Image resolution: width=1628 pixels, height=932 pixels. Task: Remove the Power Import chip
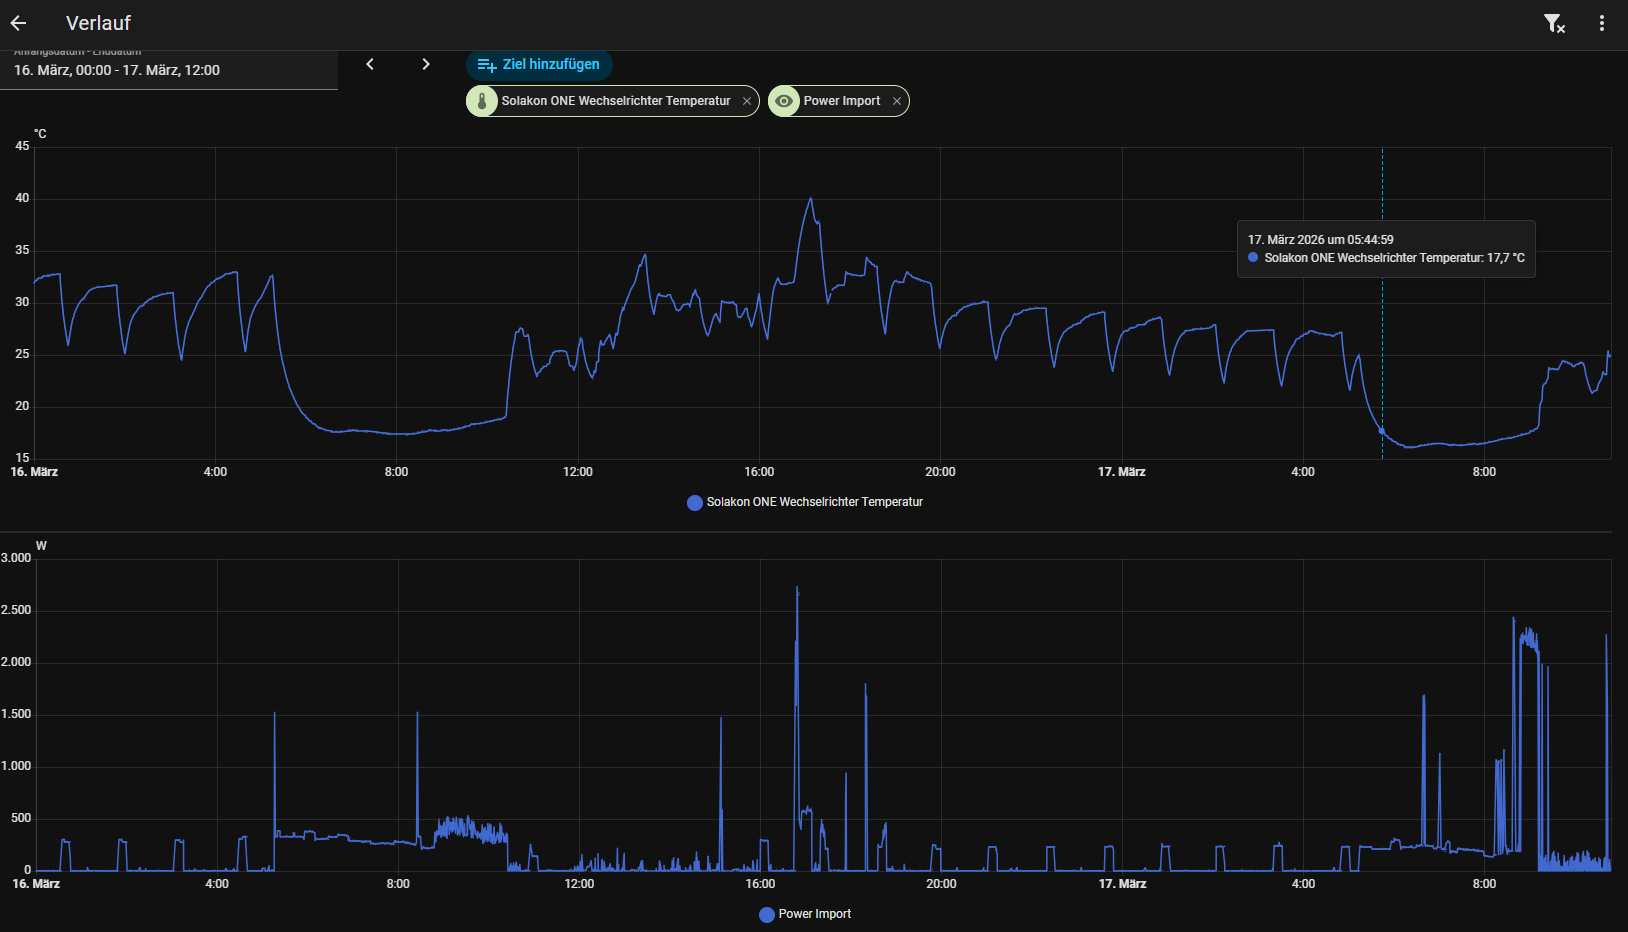897,101
